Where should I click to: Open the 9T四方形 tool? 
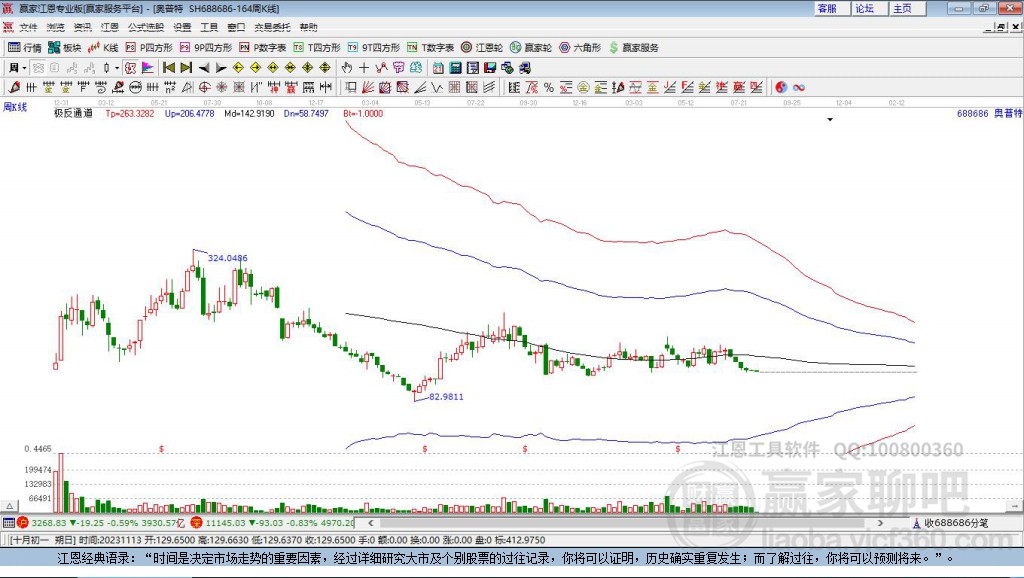pos(374,48)
